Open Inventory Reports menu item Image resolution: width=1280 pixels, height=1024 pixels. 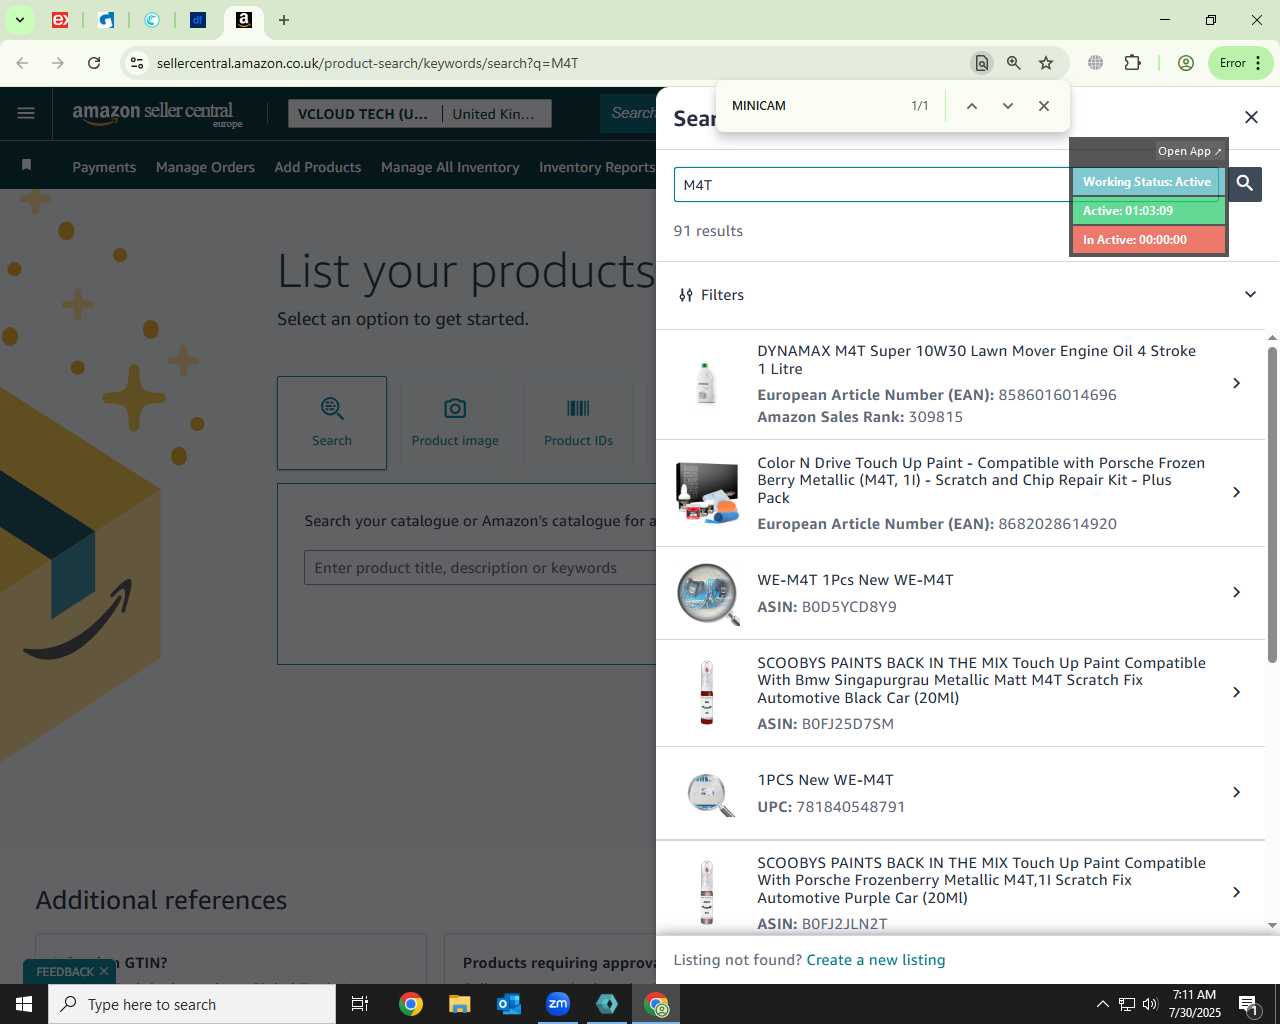[x=597, y=167]
